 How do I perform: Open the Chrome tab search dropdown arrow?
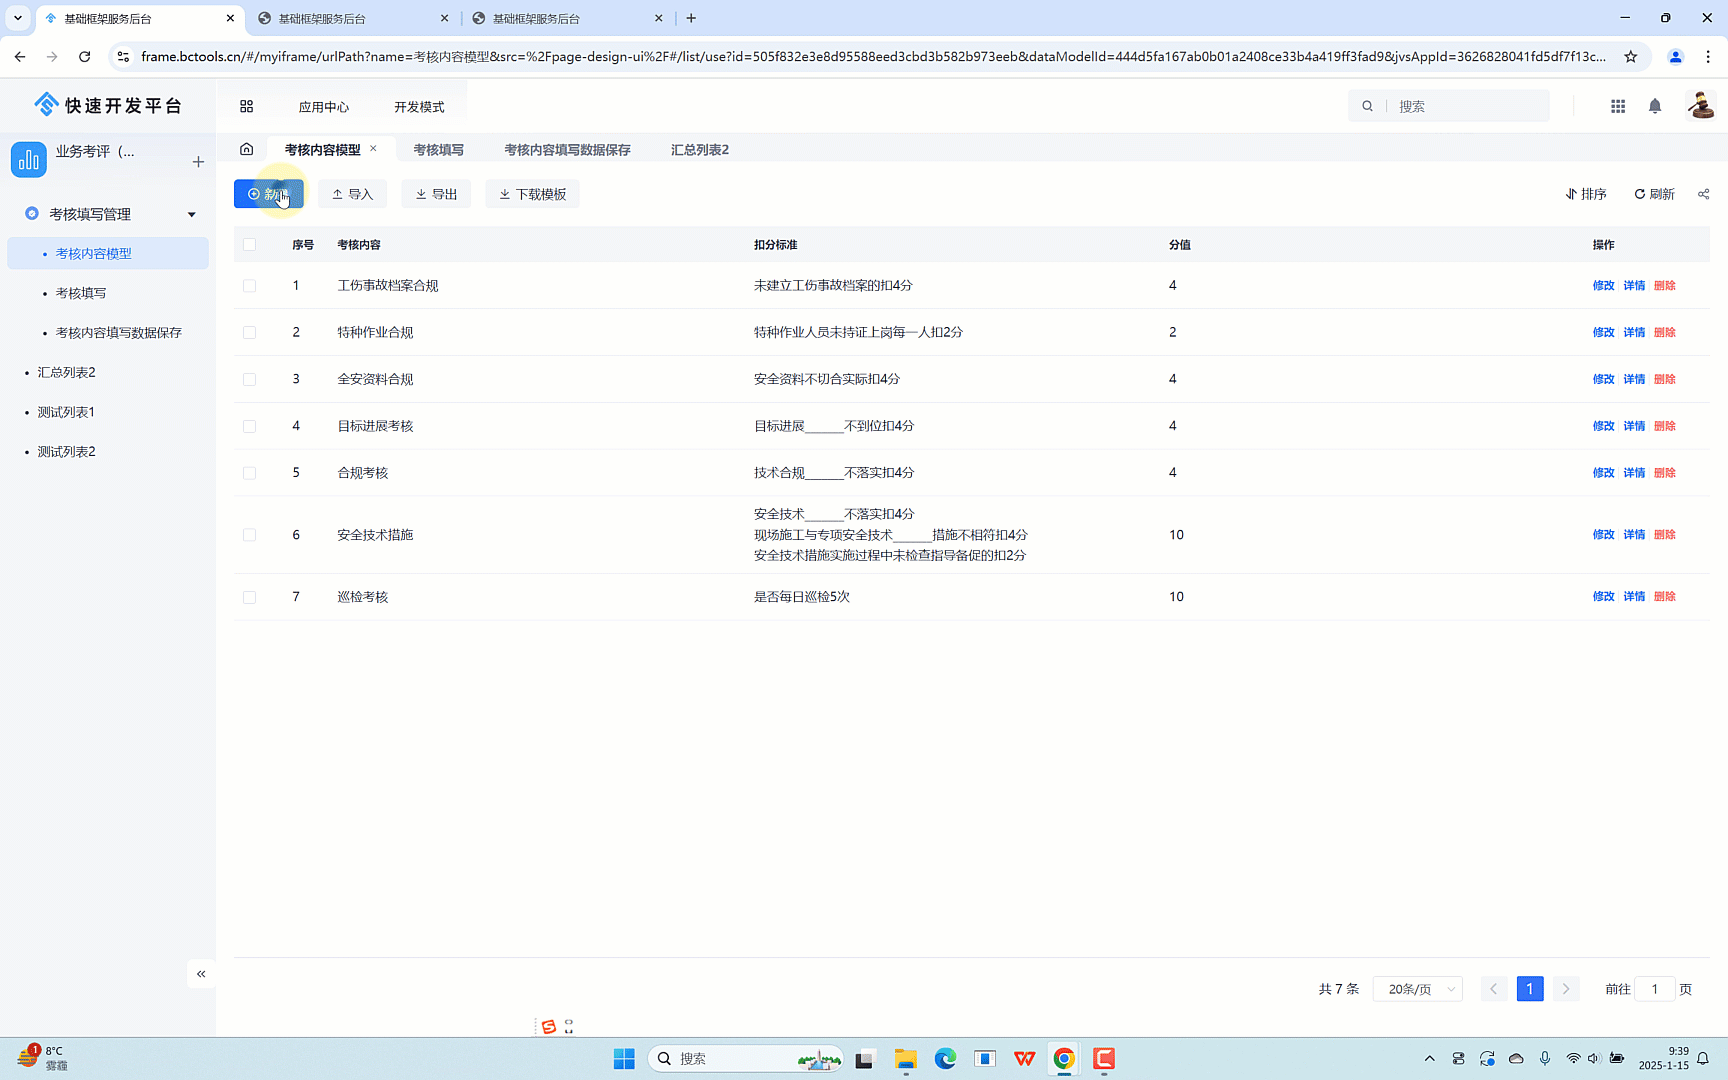18,18
